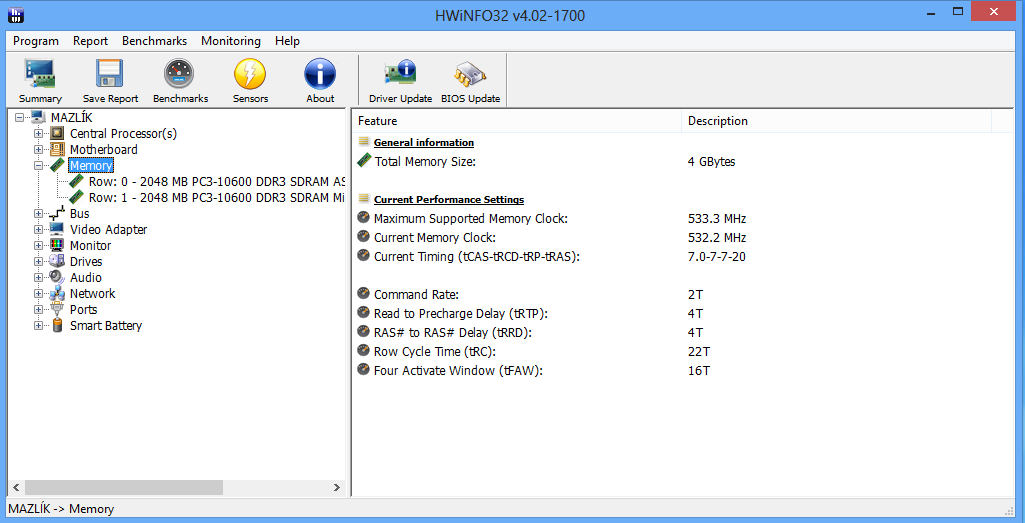
Task: Open the Program menu
Action: pyautogui.click(x=36, y=41)
